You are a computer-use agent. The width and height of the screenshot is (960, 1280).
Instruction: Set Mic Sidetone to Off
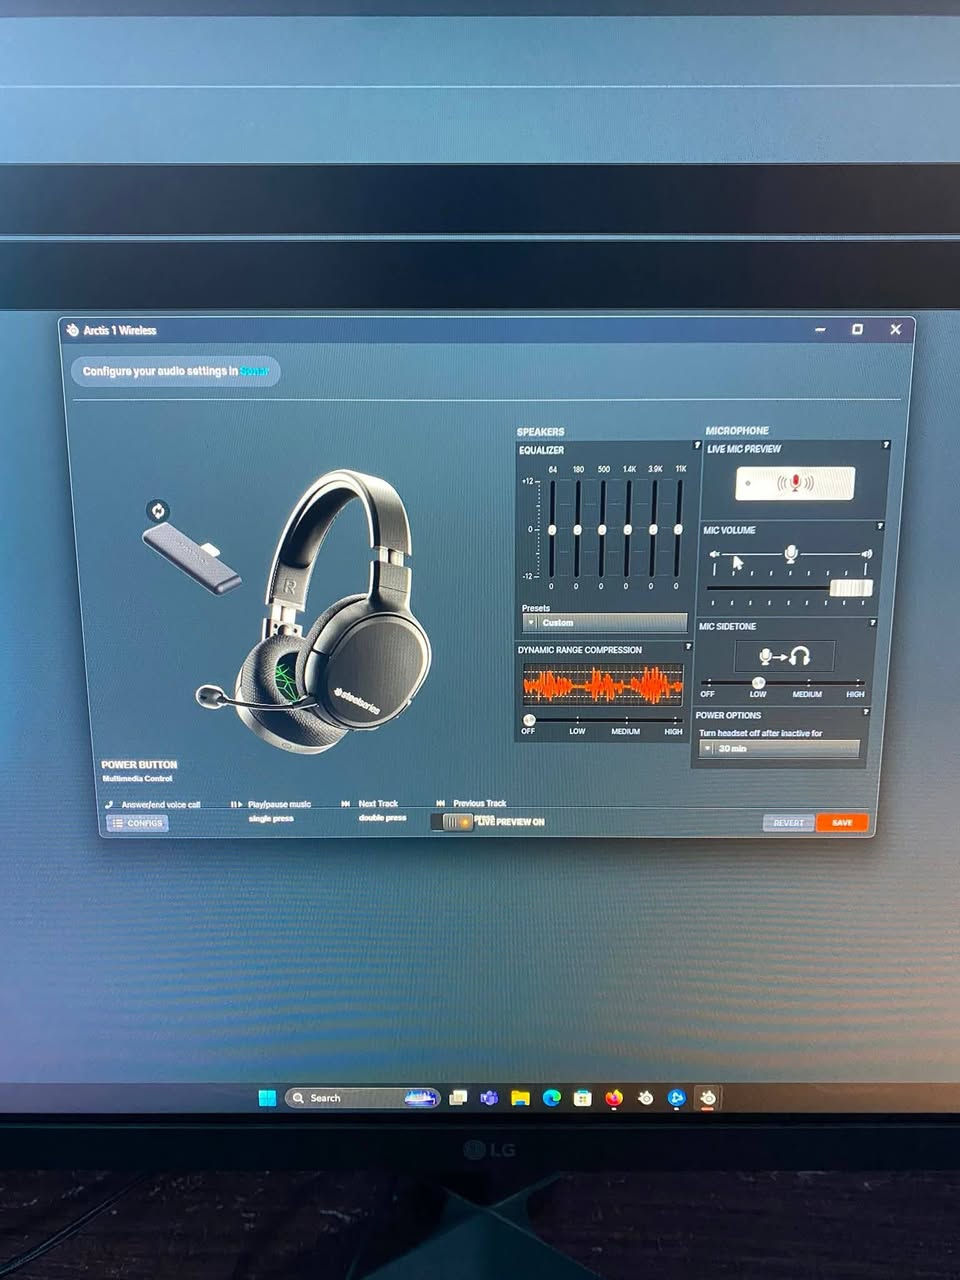(x=707, y=694)
